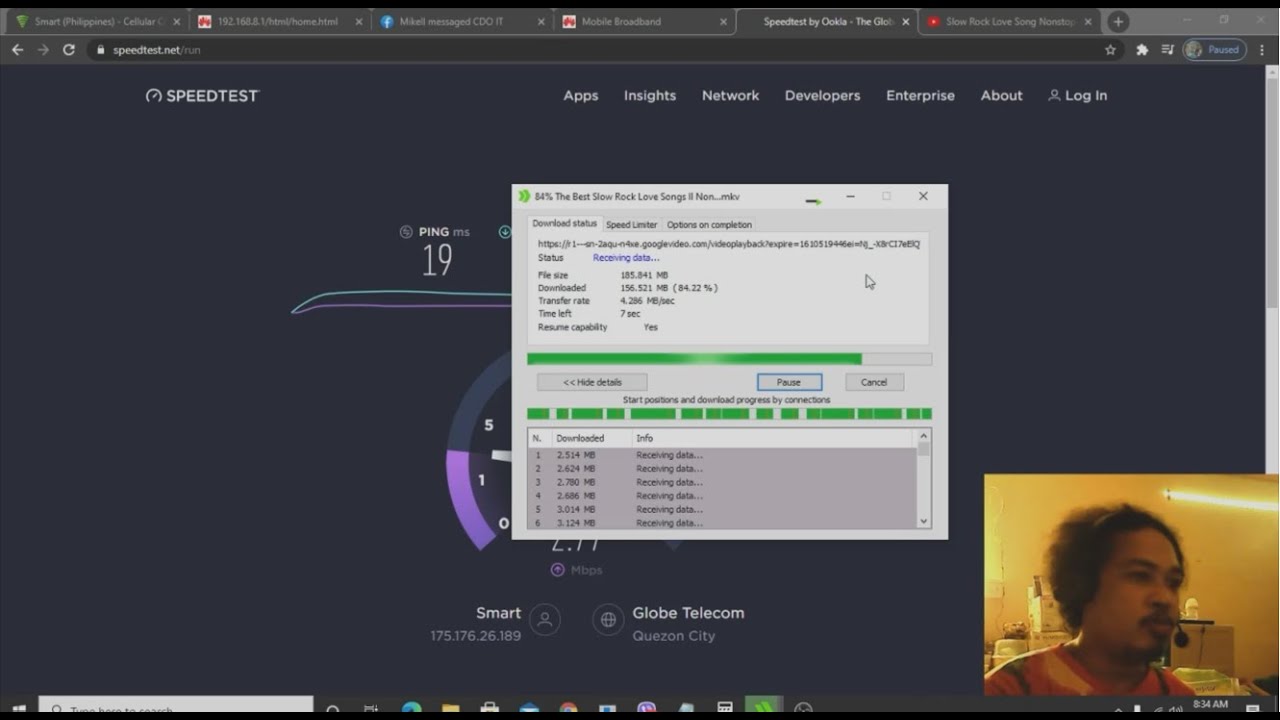Open the About menu item

tap(1001, 95)
